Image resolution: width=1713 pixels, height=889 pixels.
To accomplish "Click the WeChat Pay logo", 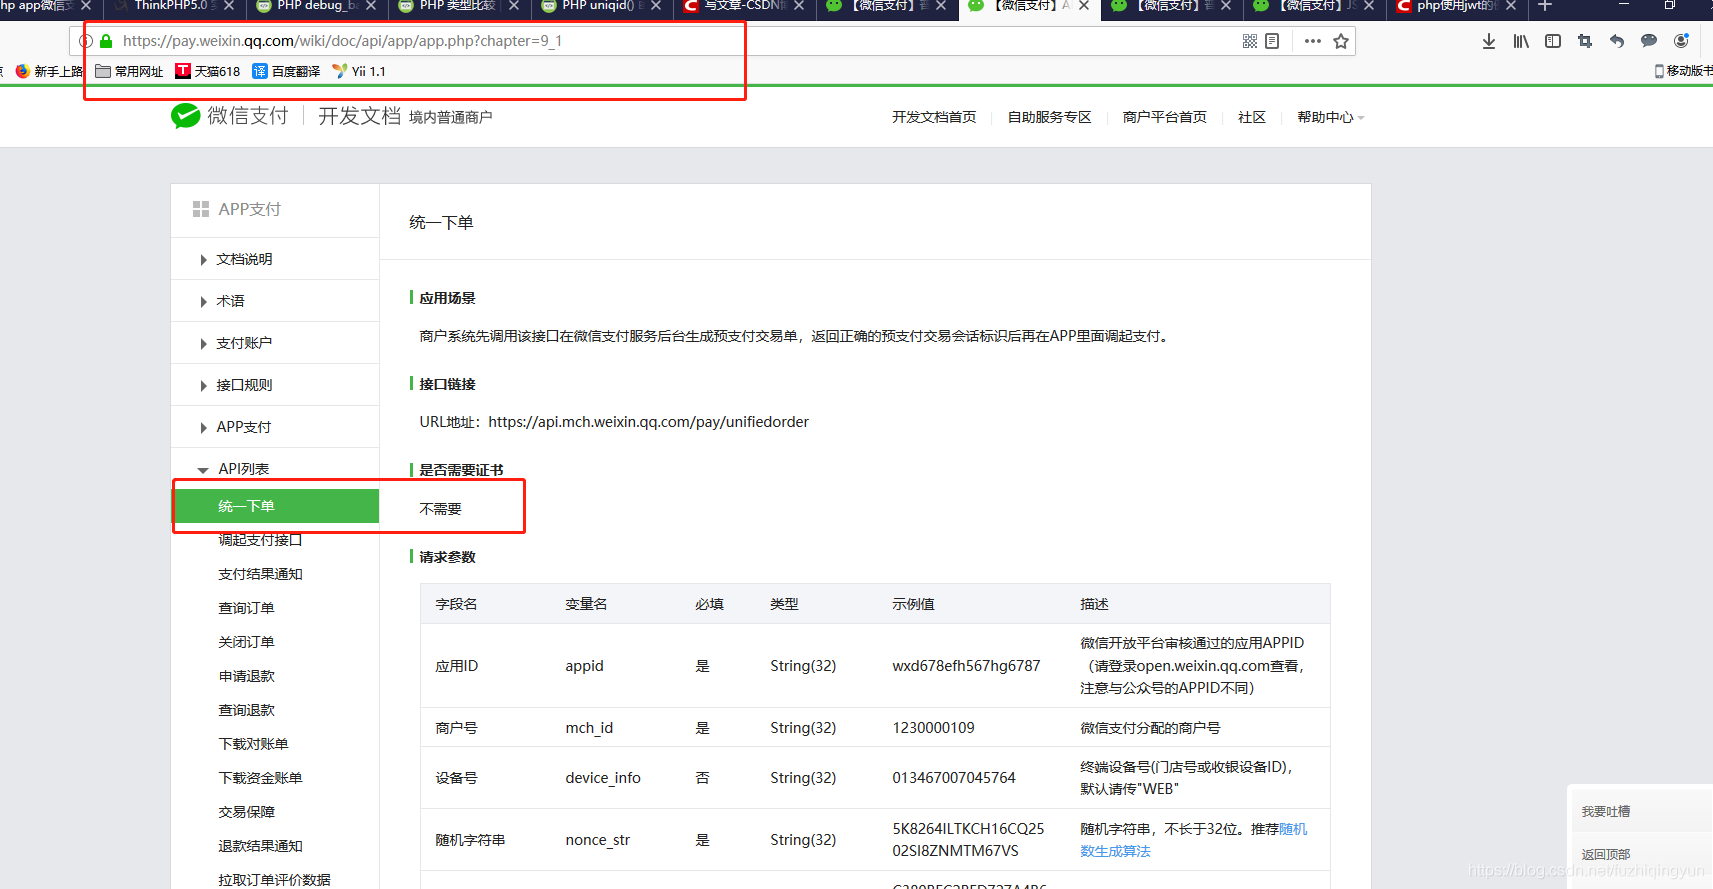I will [230, 116].
